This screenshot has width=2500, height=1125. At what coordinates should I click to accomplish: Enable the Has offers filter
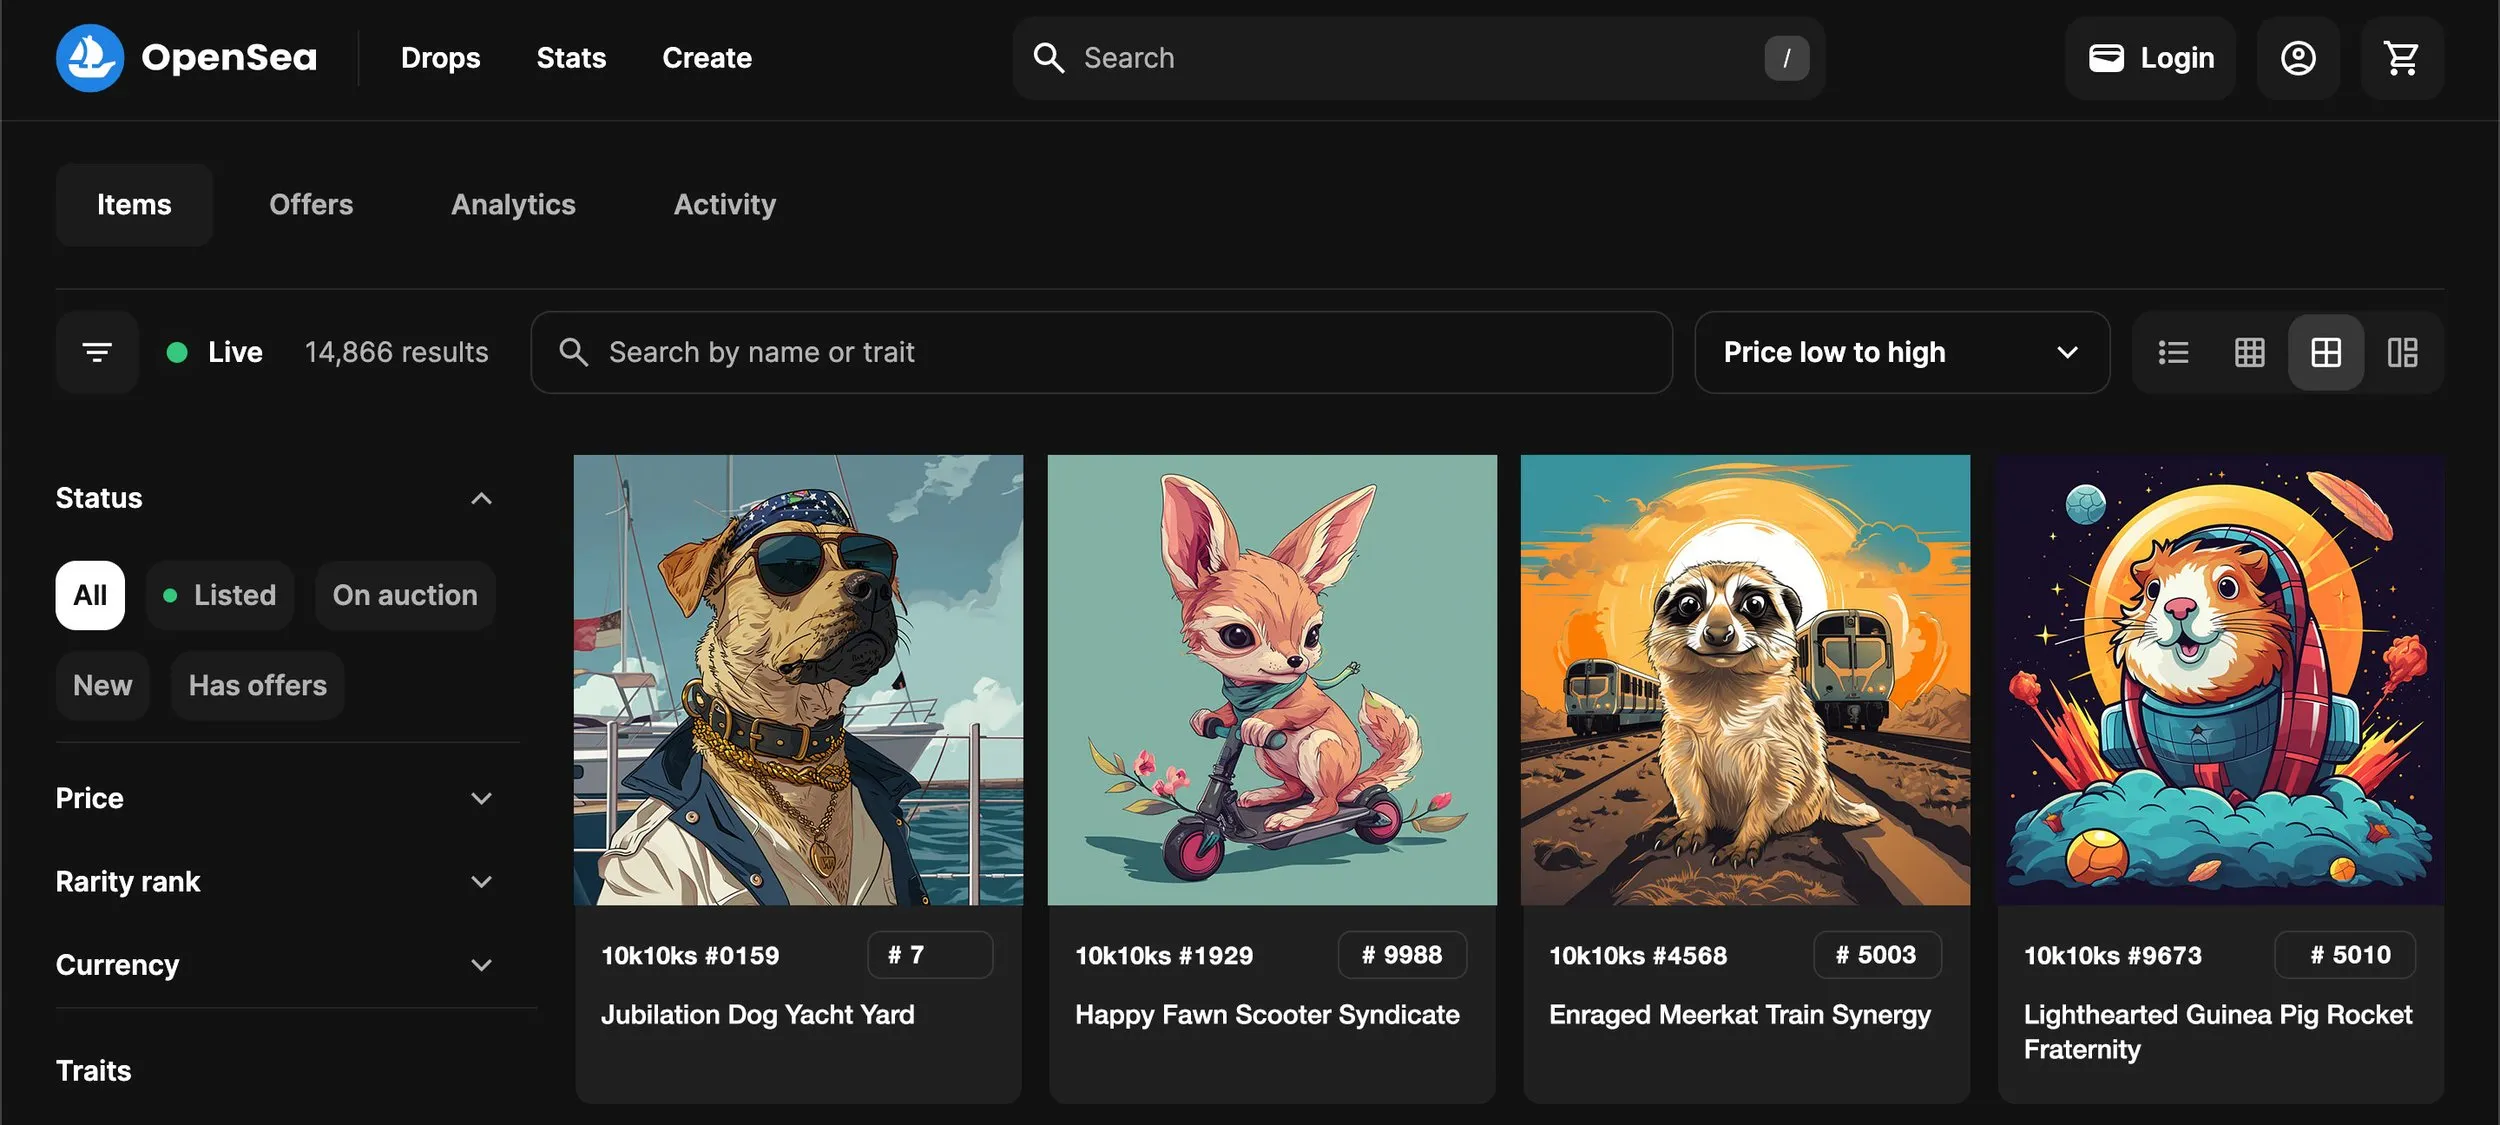(257, 686)
